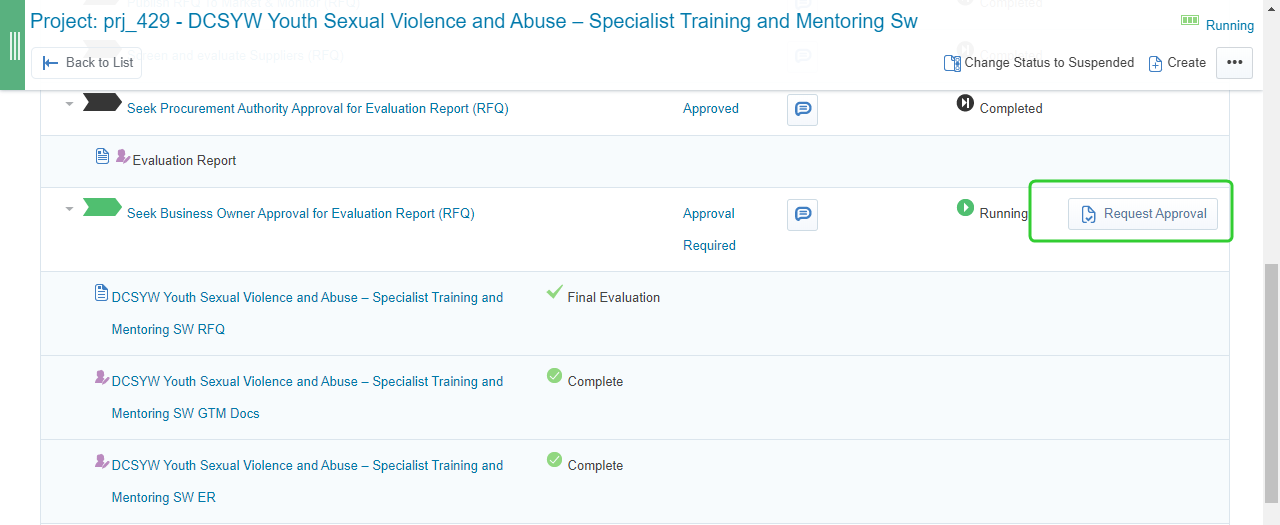
Task: Click the green stage arrow icon
Action: [101, 207]
